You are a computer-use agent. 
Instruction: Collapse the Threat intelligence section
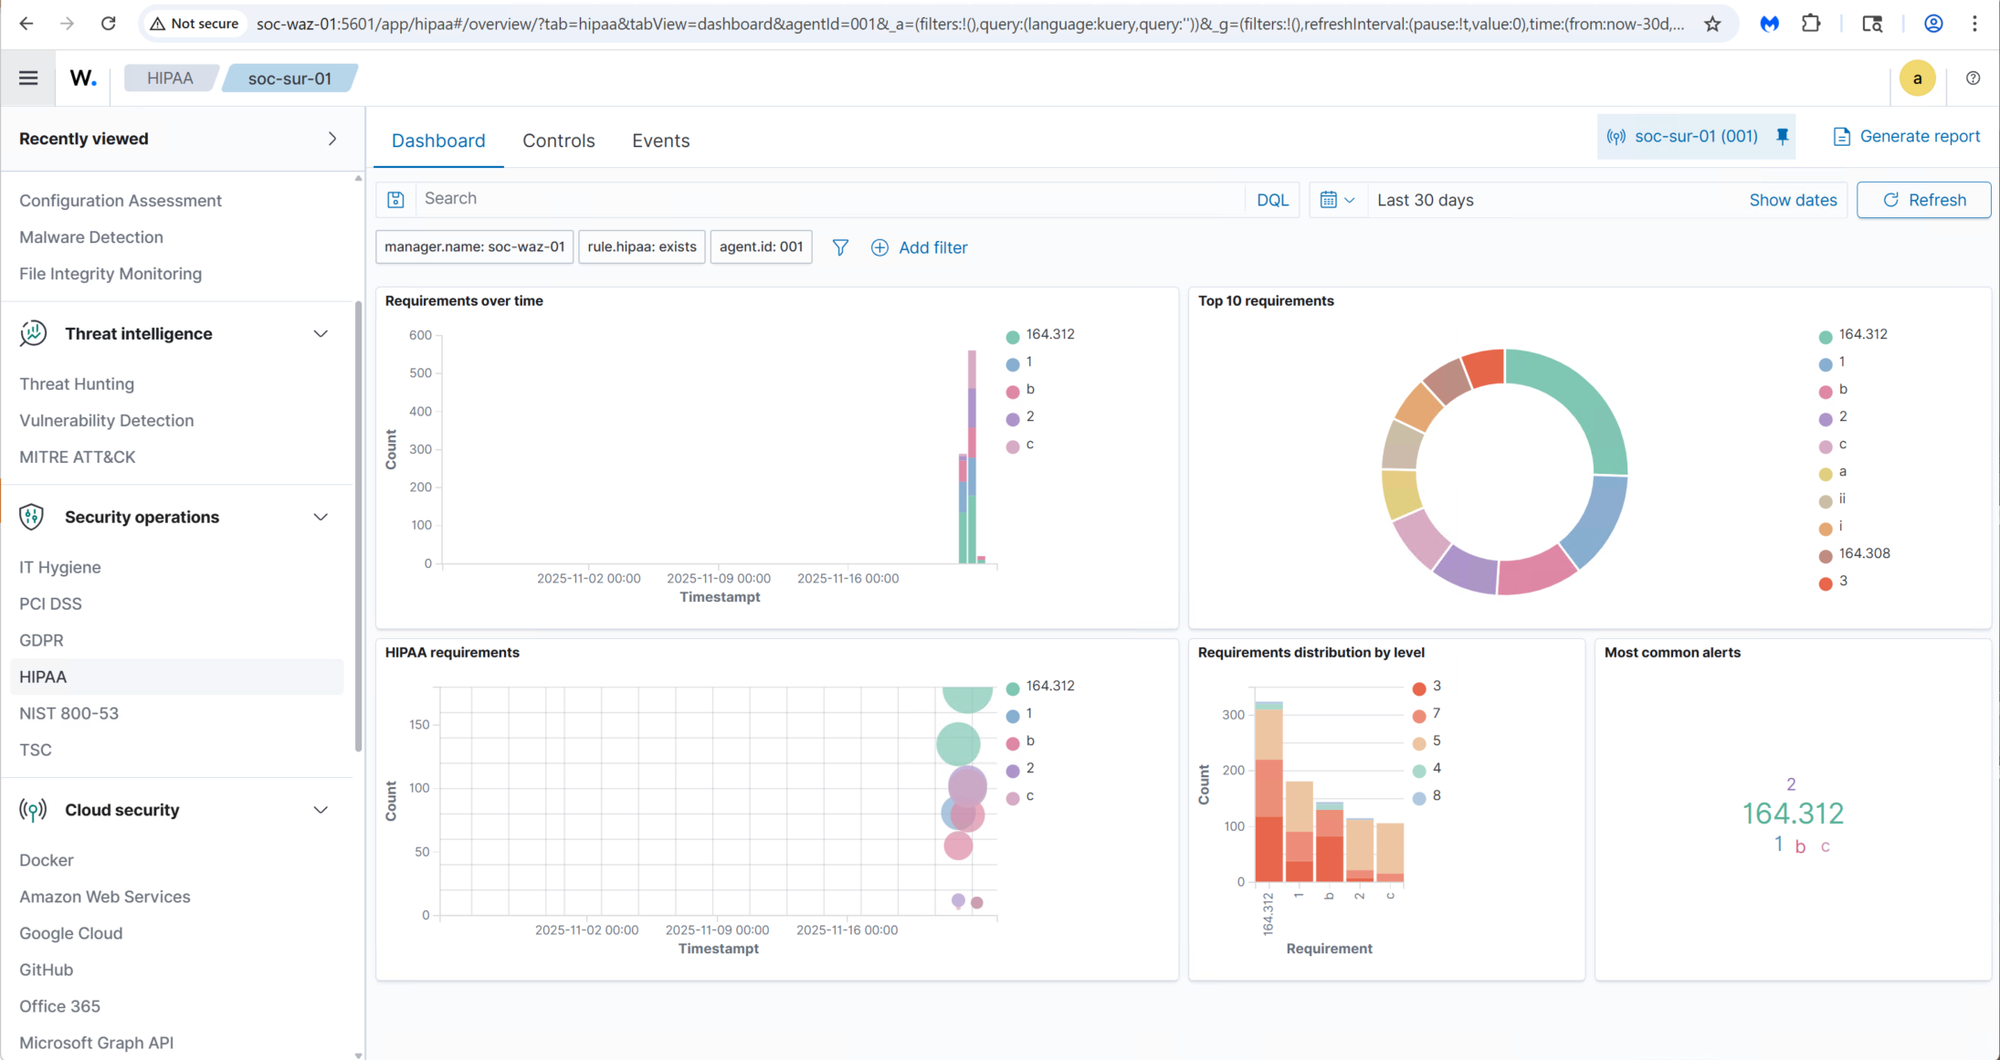pyautogui.click(x=320, y=334)
